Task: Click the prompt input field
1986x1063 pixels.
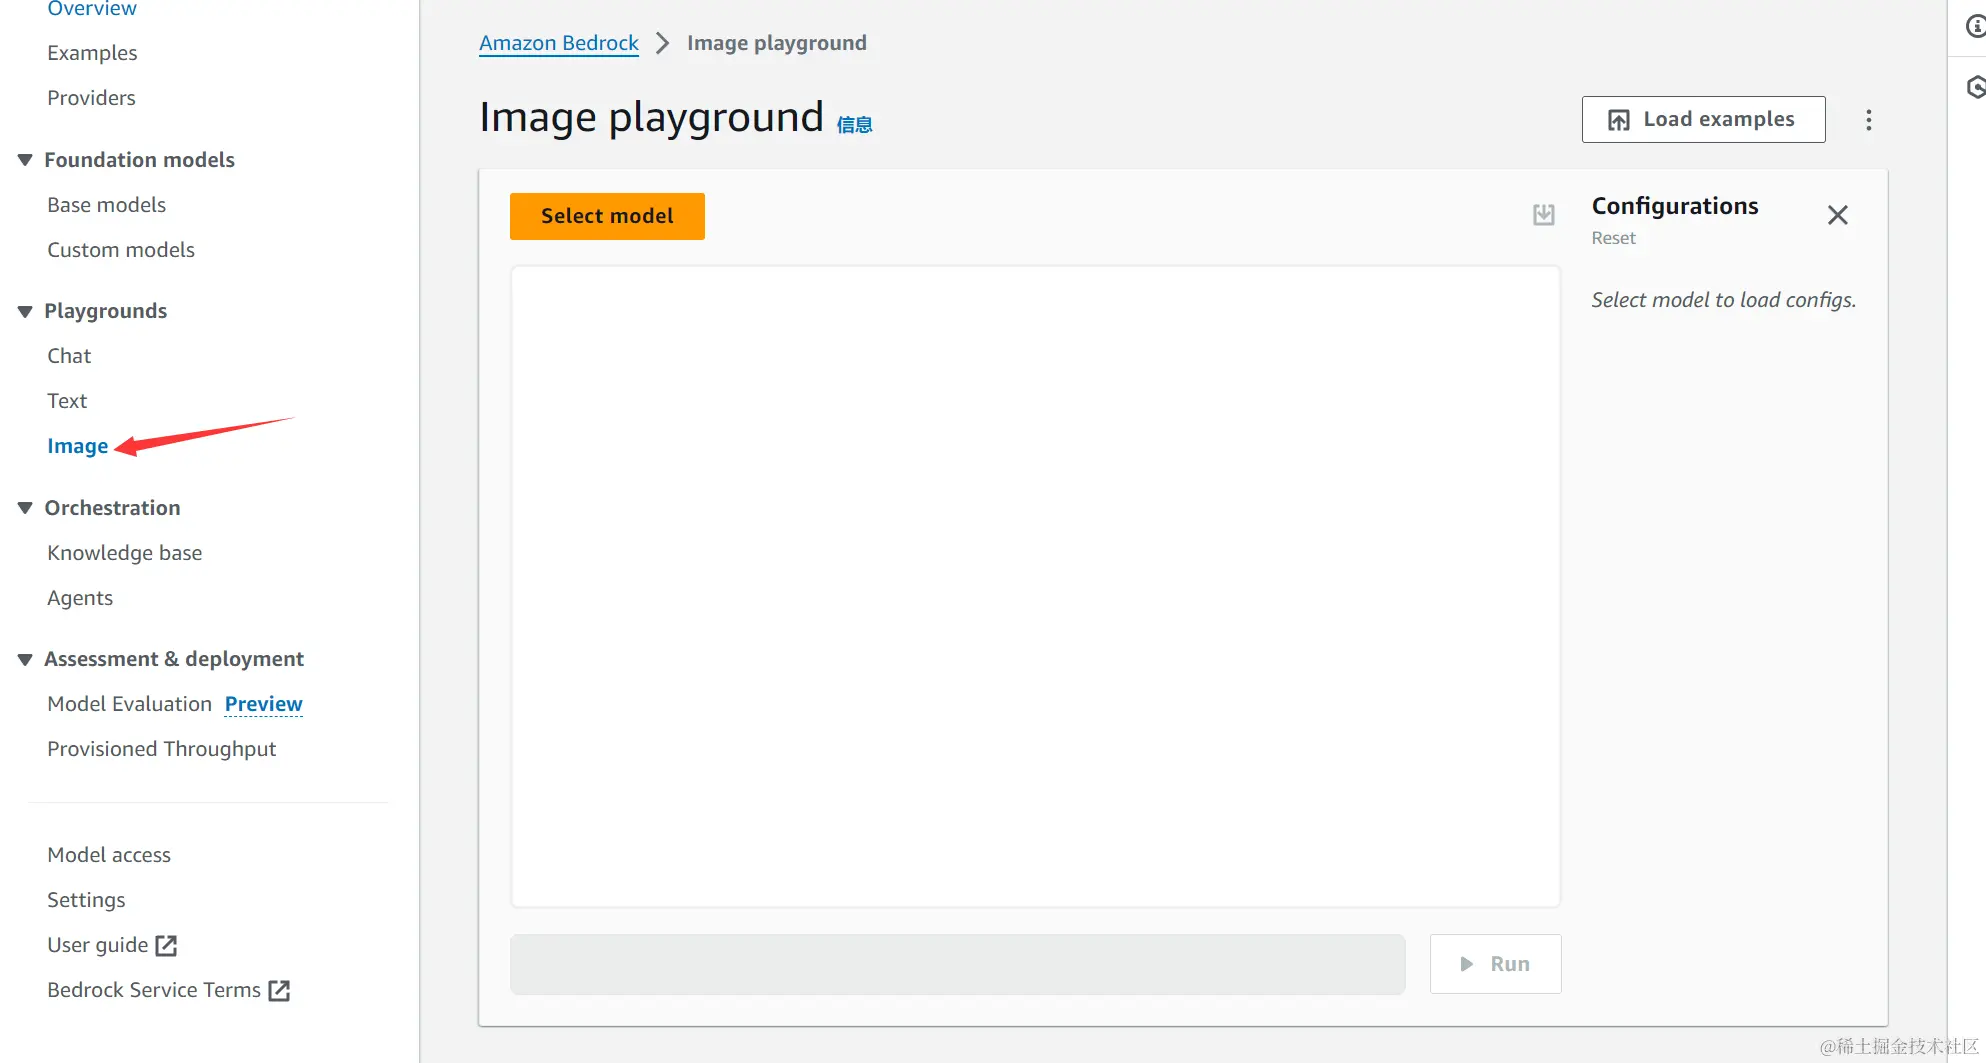Action: coord(958,964)
